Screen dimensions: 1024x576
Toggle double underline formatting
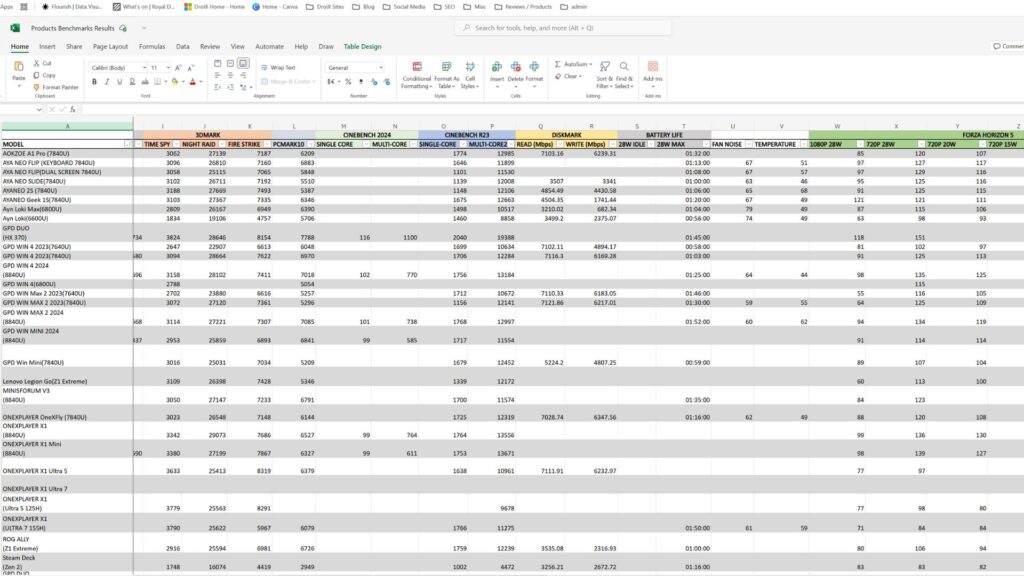tap(132, 82)
